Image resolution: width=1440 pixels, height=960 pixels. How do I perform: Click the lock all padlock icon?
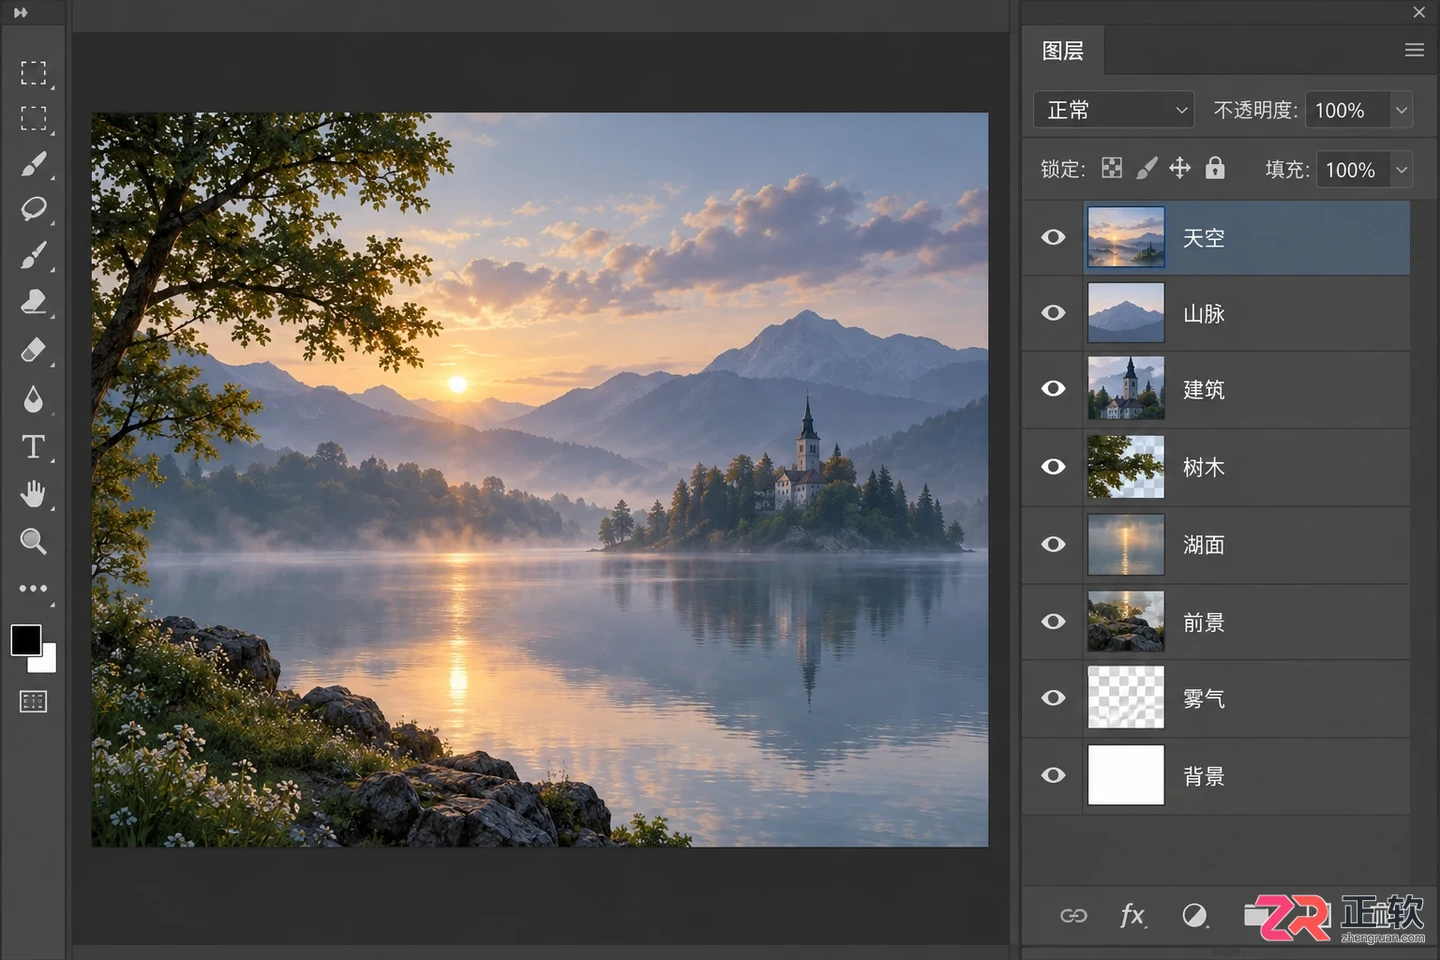click(1215, 168)
